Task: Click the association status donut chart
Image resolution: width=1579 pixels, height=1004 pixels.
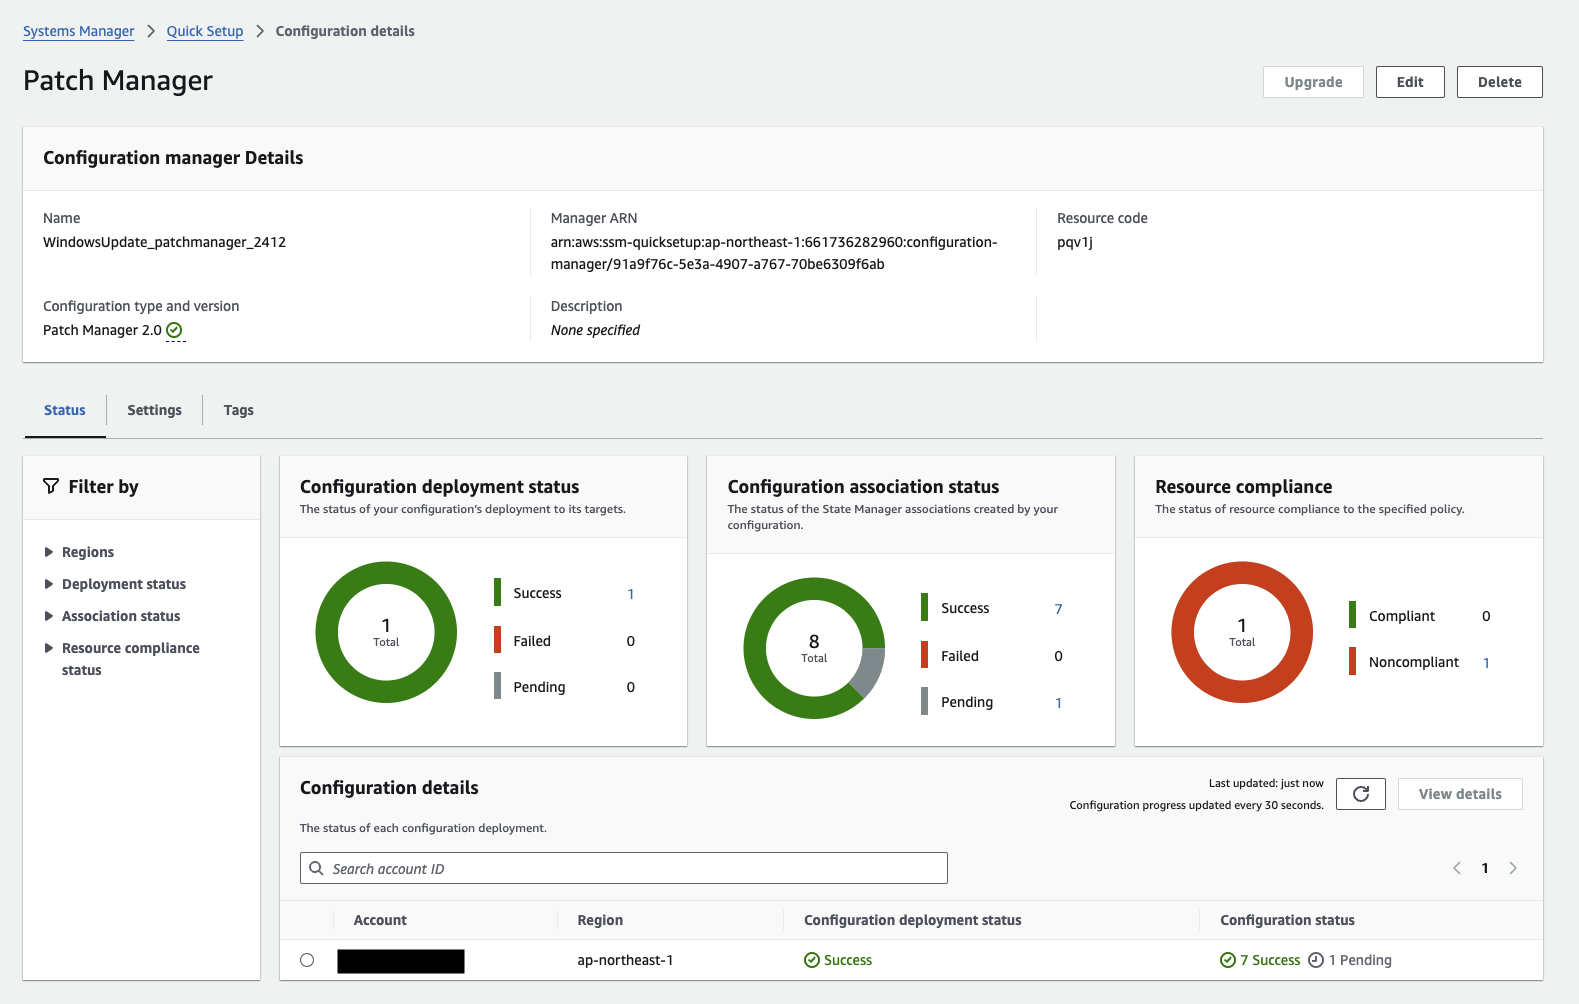Action: pos(814,648)
